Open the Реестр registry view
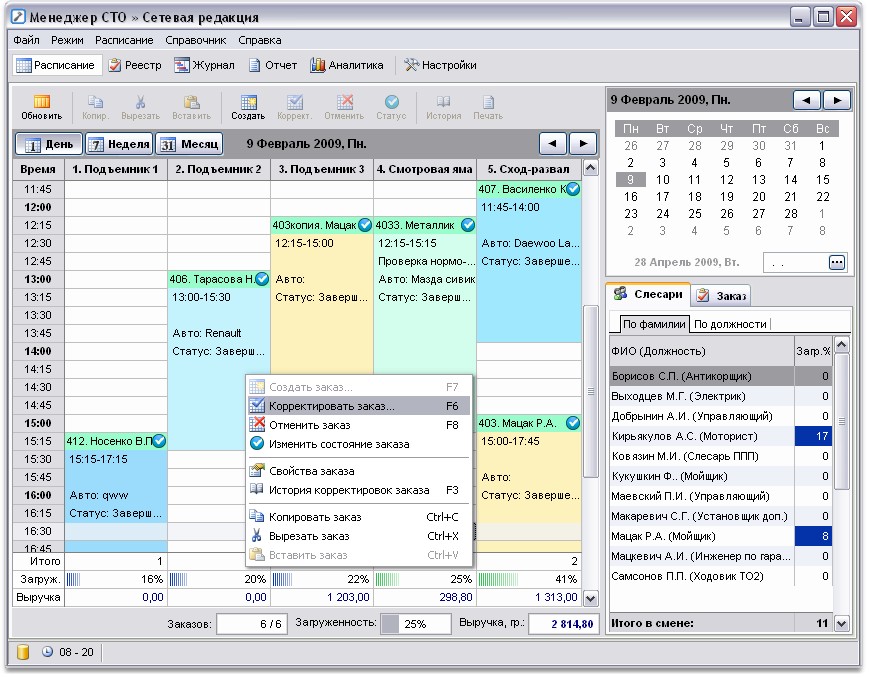This screenshot has width=871, height=677. (x=135, y=65)
